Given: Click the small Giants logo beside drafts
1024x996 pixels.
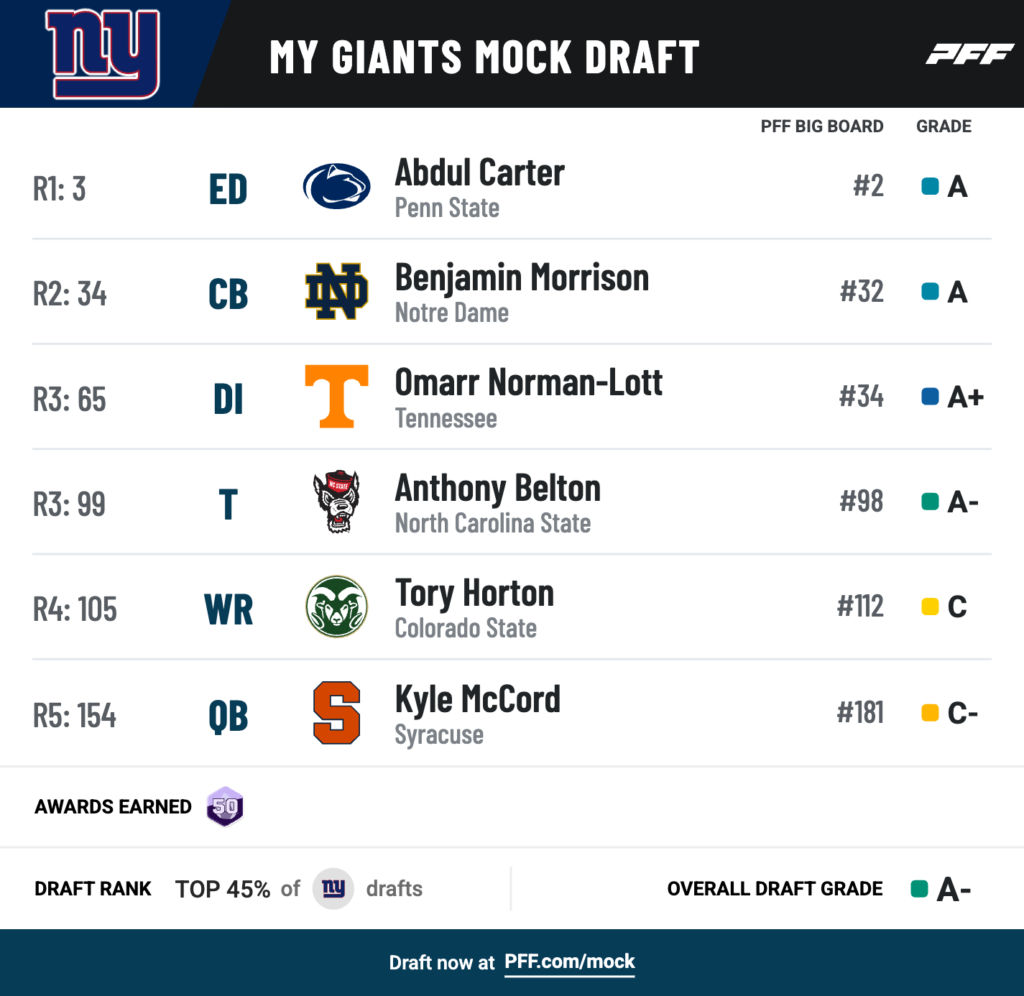Looking at the screenshot, I should coord(333,888).
